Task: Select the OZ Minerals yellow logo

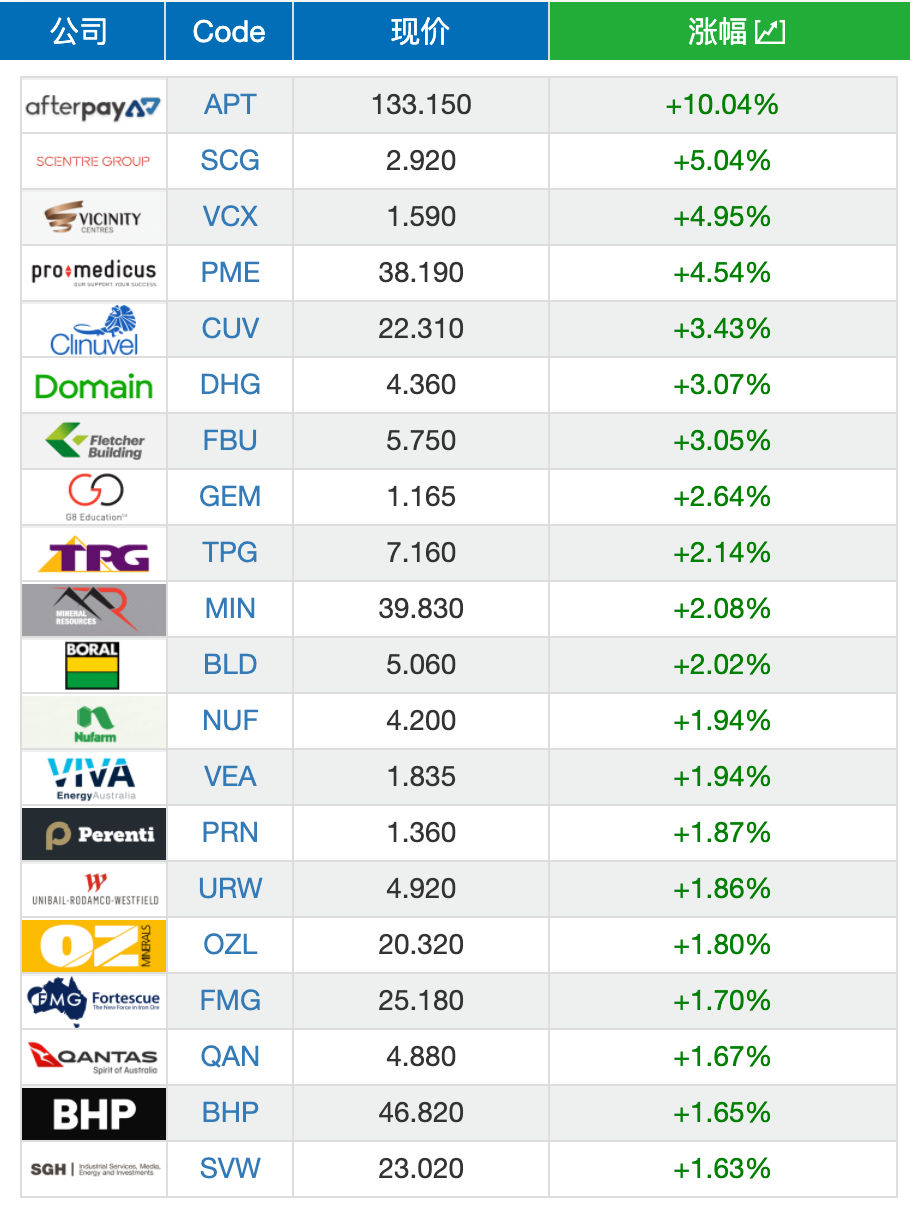Action: (94, 945)
